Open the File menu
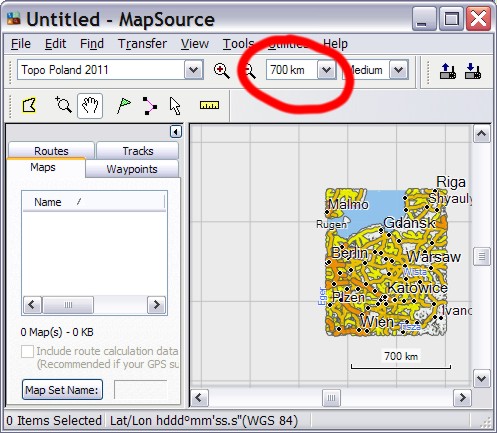Screen dimensions: 497x433 [x=21, y=44]
